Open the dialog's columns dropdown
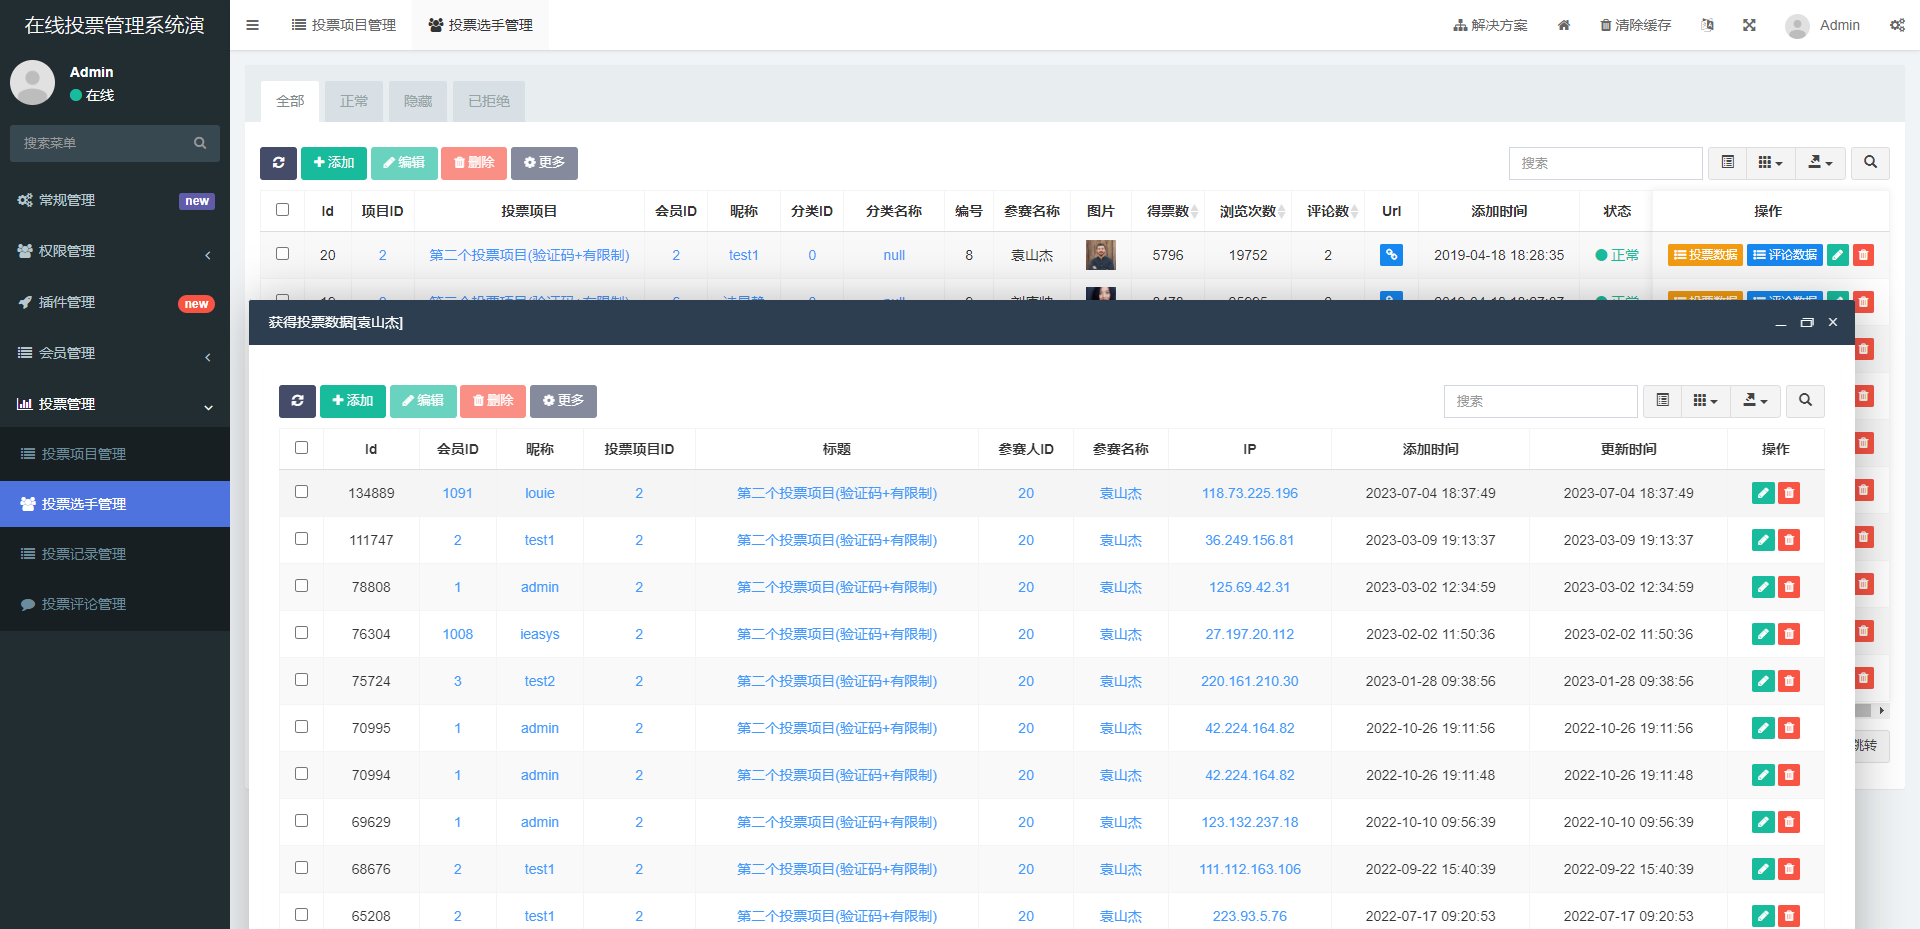Viewport: 1920px width, 929px height. (1705, 401)
